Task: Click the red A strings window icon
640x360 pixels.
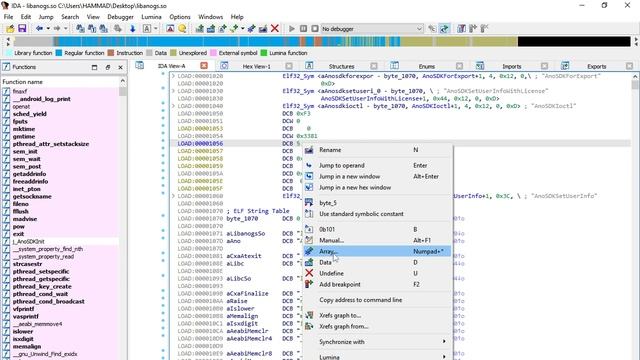Action: pyautogui.click(x=170, y=29)
